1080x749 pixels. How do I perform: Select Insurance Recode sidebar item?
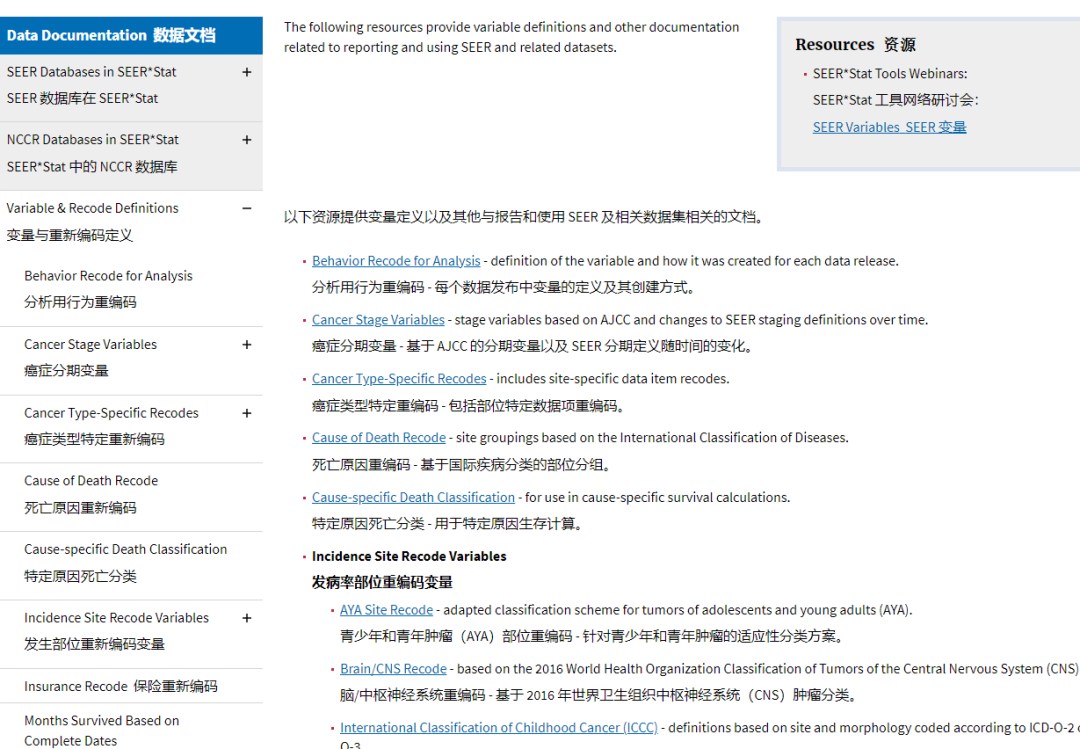pyautogui.click(x=121, y=686)
